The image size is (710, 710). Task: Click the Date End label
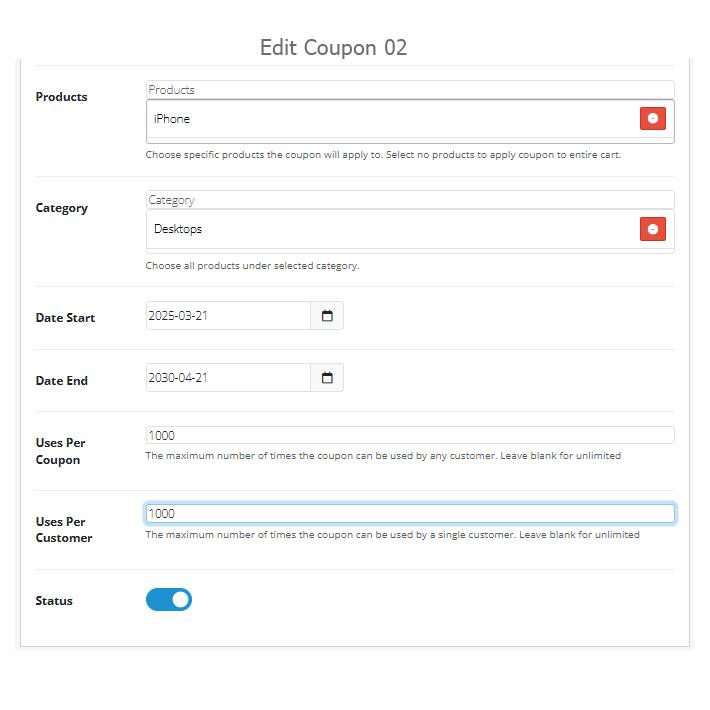[x=62, y=381]
